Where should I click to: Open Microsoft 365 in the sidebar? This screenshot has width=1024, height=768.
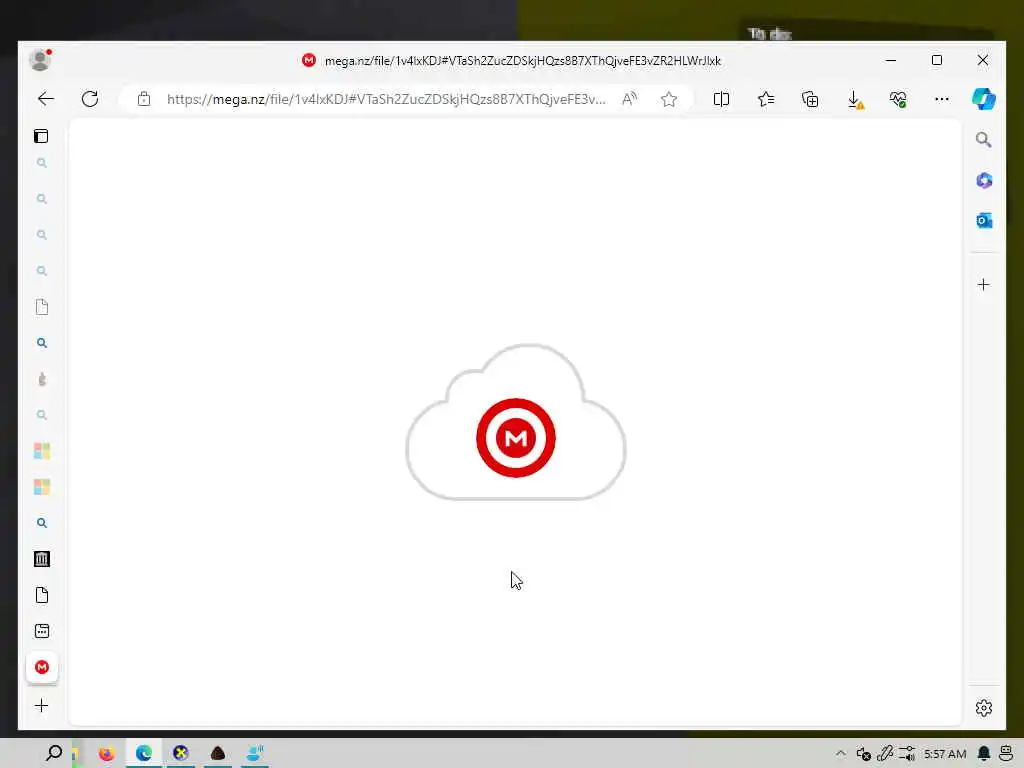tap(984, 180)
